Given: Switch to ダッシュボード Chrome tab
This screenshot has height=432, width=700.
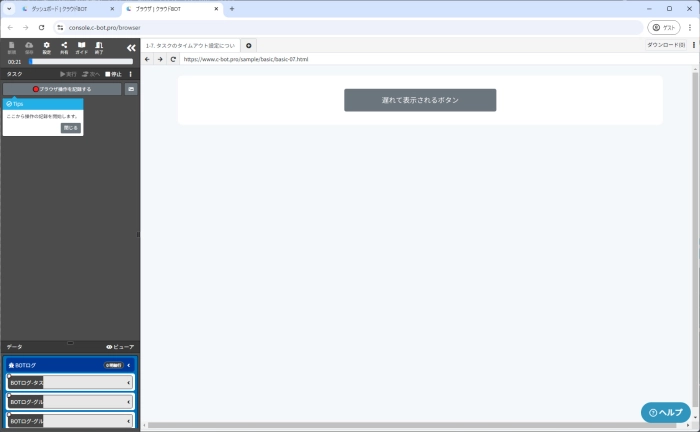Looking at the screenshot, I should coord(65,8).
